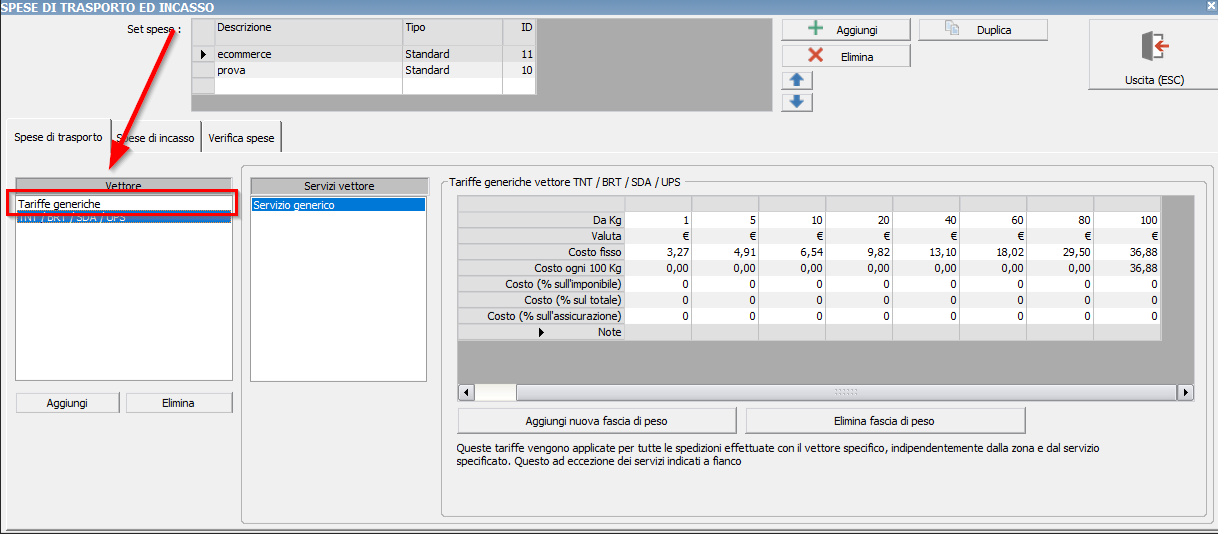This screenshot has width=1218, height=534.
Task: Click the exit door icon on Uscita
Action: click(x=1153, y=46)
